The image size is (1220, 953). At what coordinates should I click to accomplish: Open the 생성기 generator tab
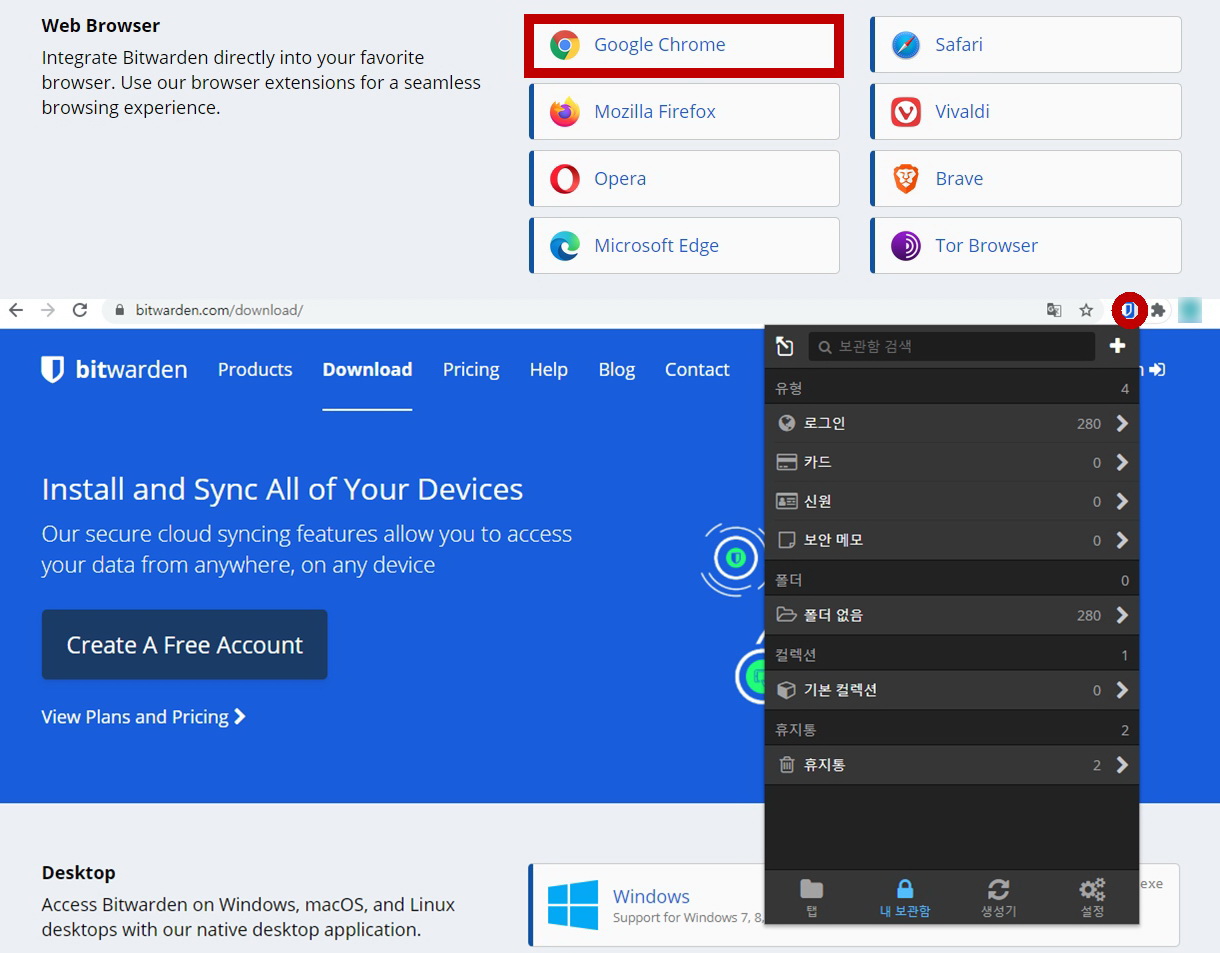tap(998, 897)
